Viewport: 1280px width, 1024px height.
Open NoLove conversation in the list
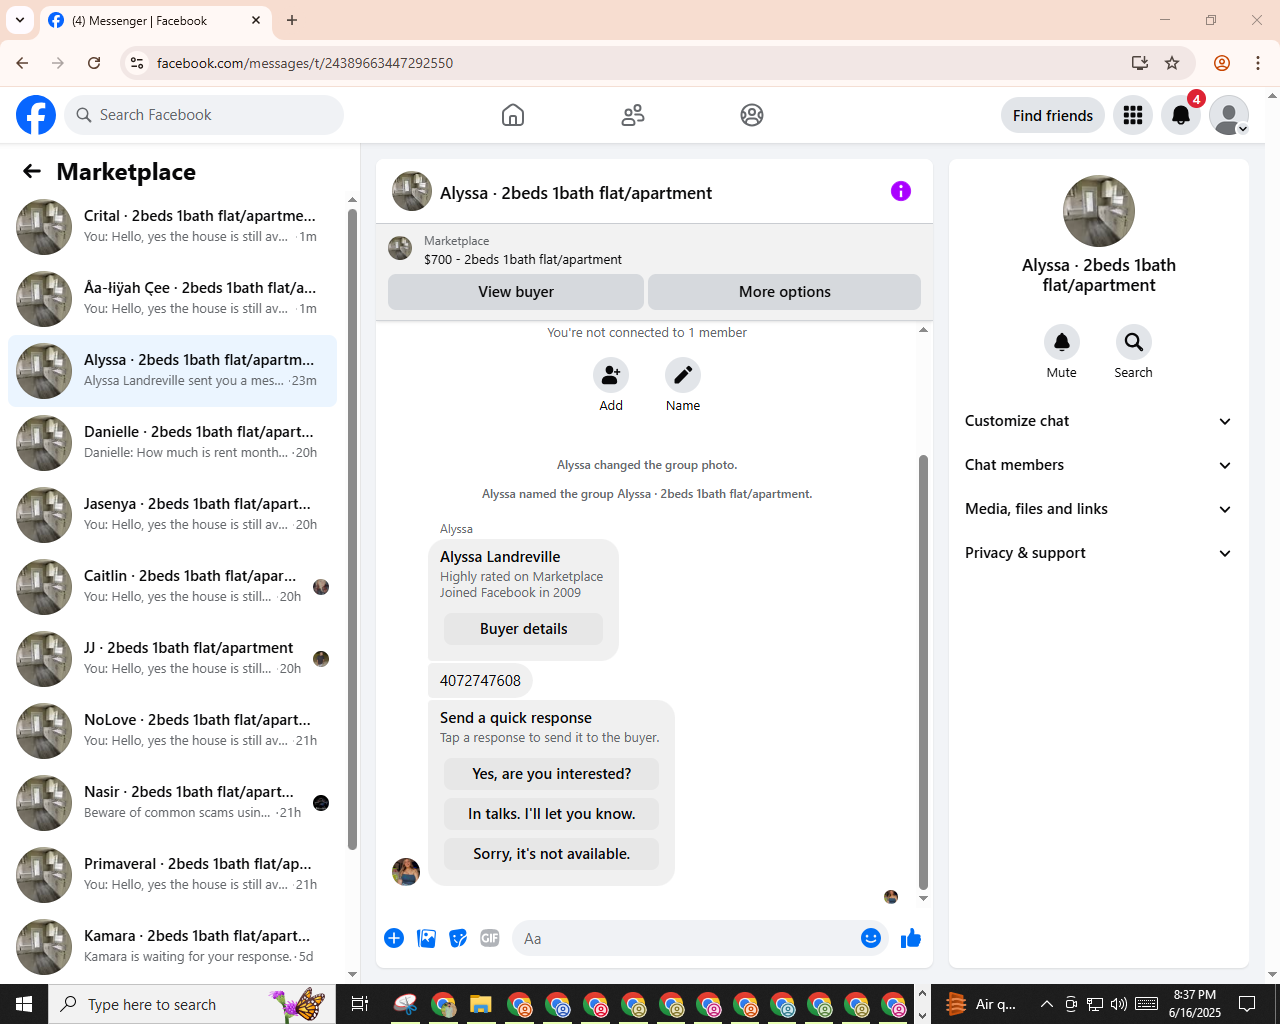pyautogui.click(x=173, y=731)
